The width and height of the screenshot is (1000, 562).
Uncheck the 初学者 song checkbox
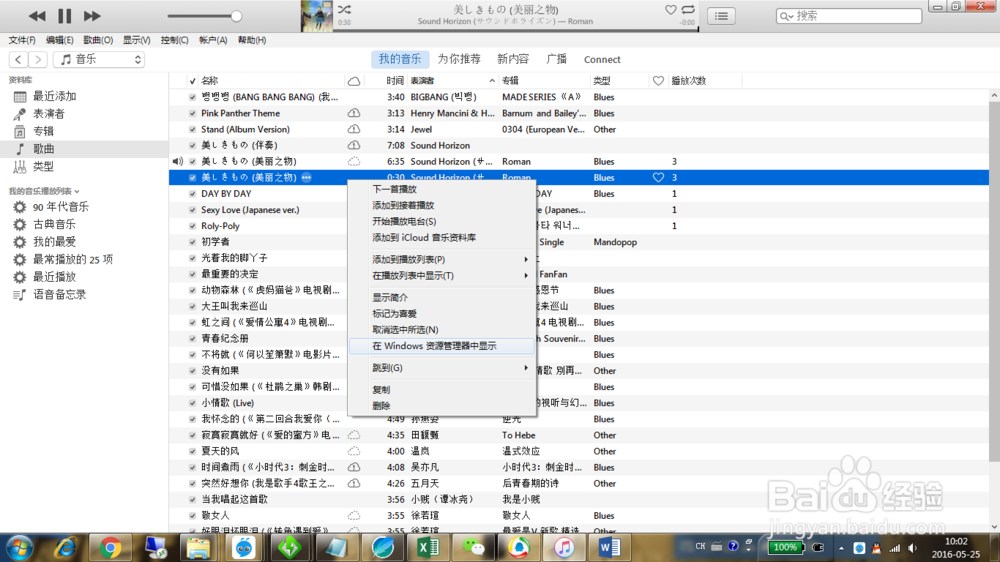(x=193, y=242)
